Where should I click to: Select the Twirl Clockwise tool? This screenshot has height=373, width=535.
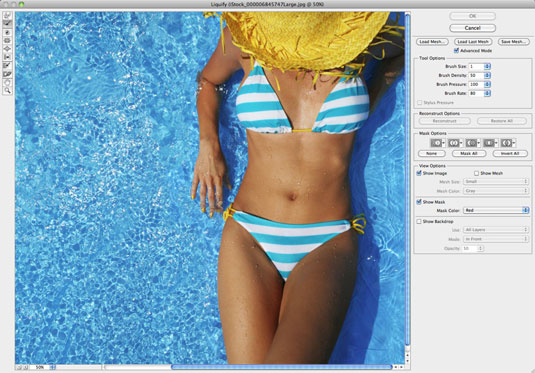7,32
